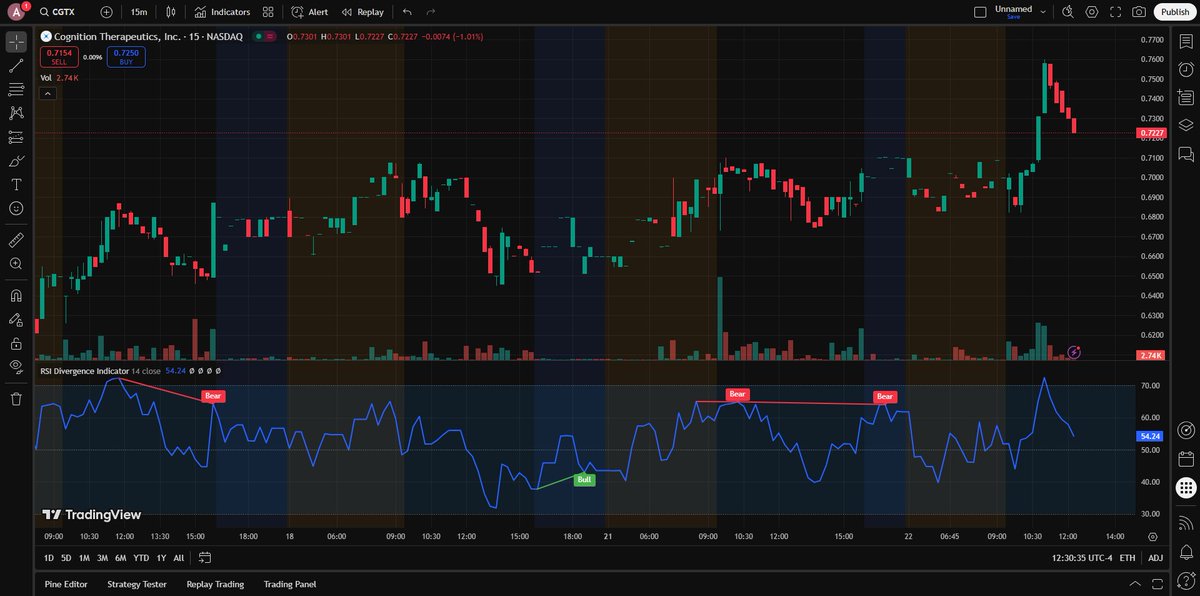Click the compare or add symbol plus icon

coord(107,12)
